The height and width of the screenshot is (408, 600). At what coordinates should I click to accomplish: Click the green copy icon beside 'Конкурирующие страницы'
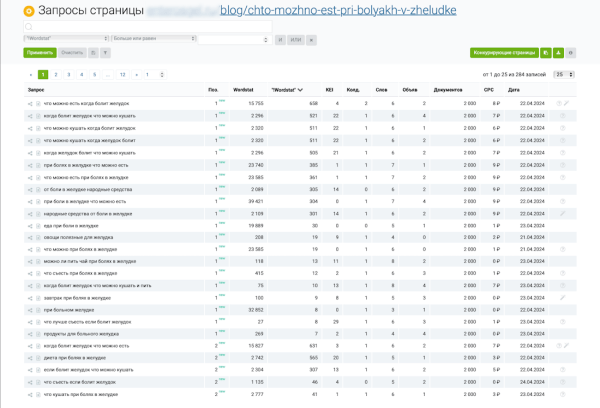(x=545, y=51)
